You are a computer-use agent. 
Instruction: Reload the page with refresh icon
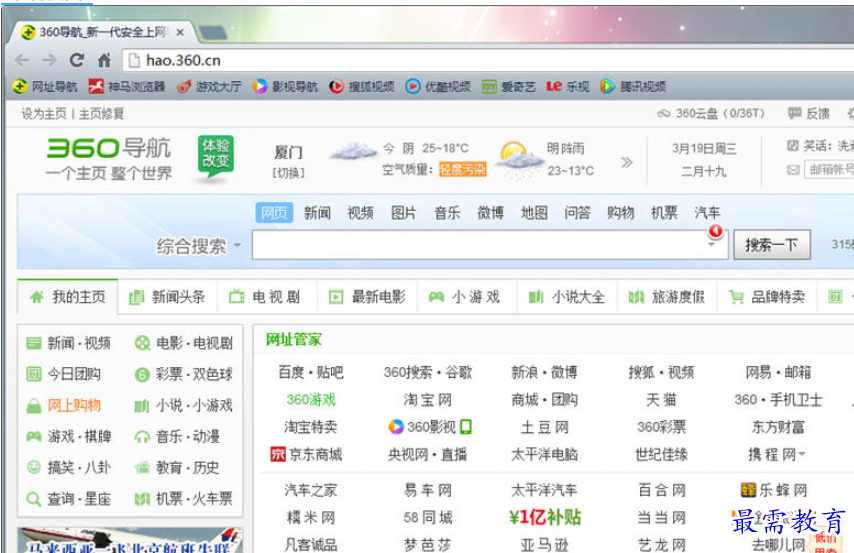(x=77, y=60)
